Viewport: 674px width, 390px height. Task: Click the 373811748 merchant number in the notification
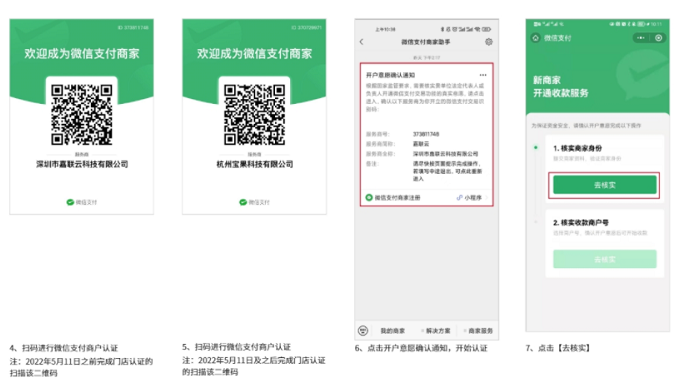(426, 134)
